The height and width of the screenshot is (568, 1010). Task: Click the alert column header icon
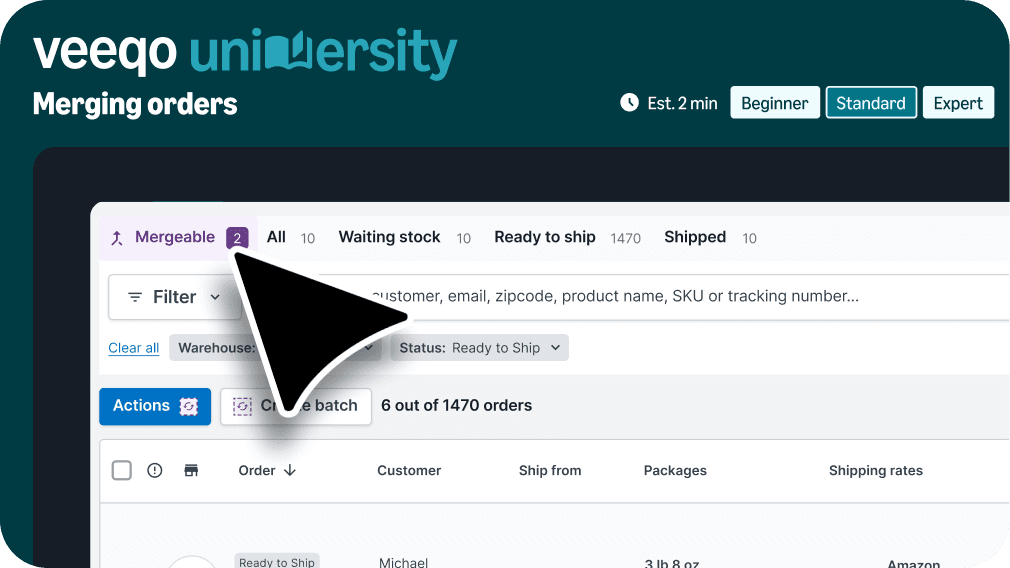[155, 470]
